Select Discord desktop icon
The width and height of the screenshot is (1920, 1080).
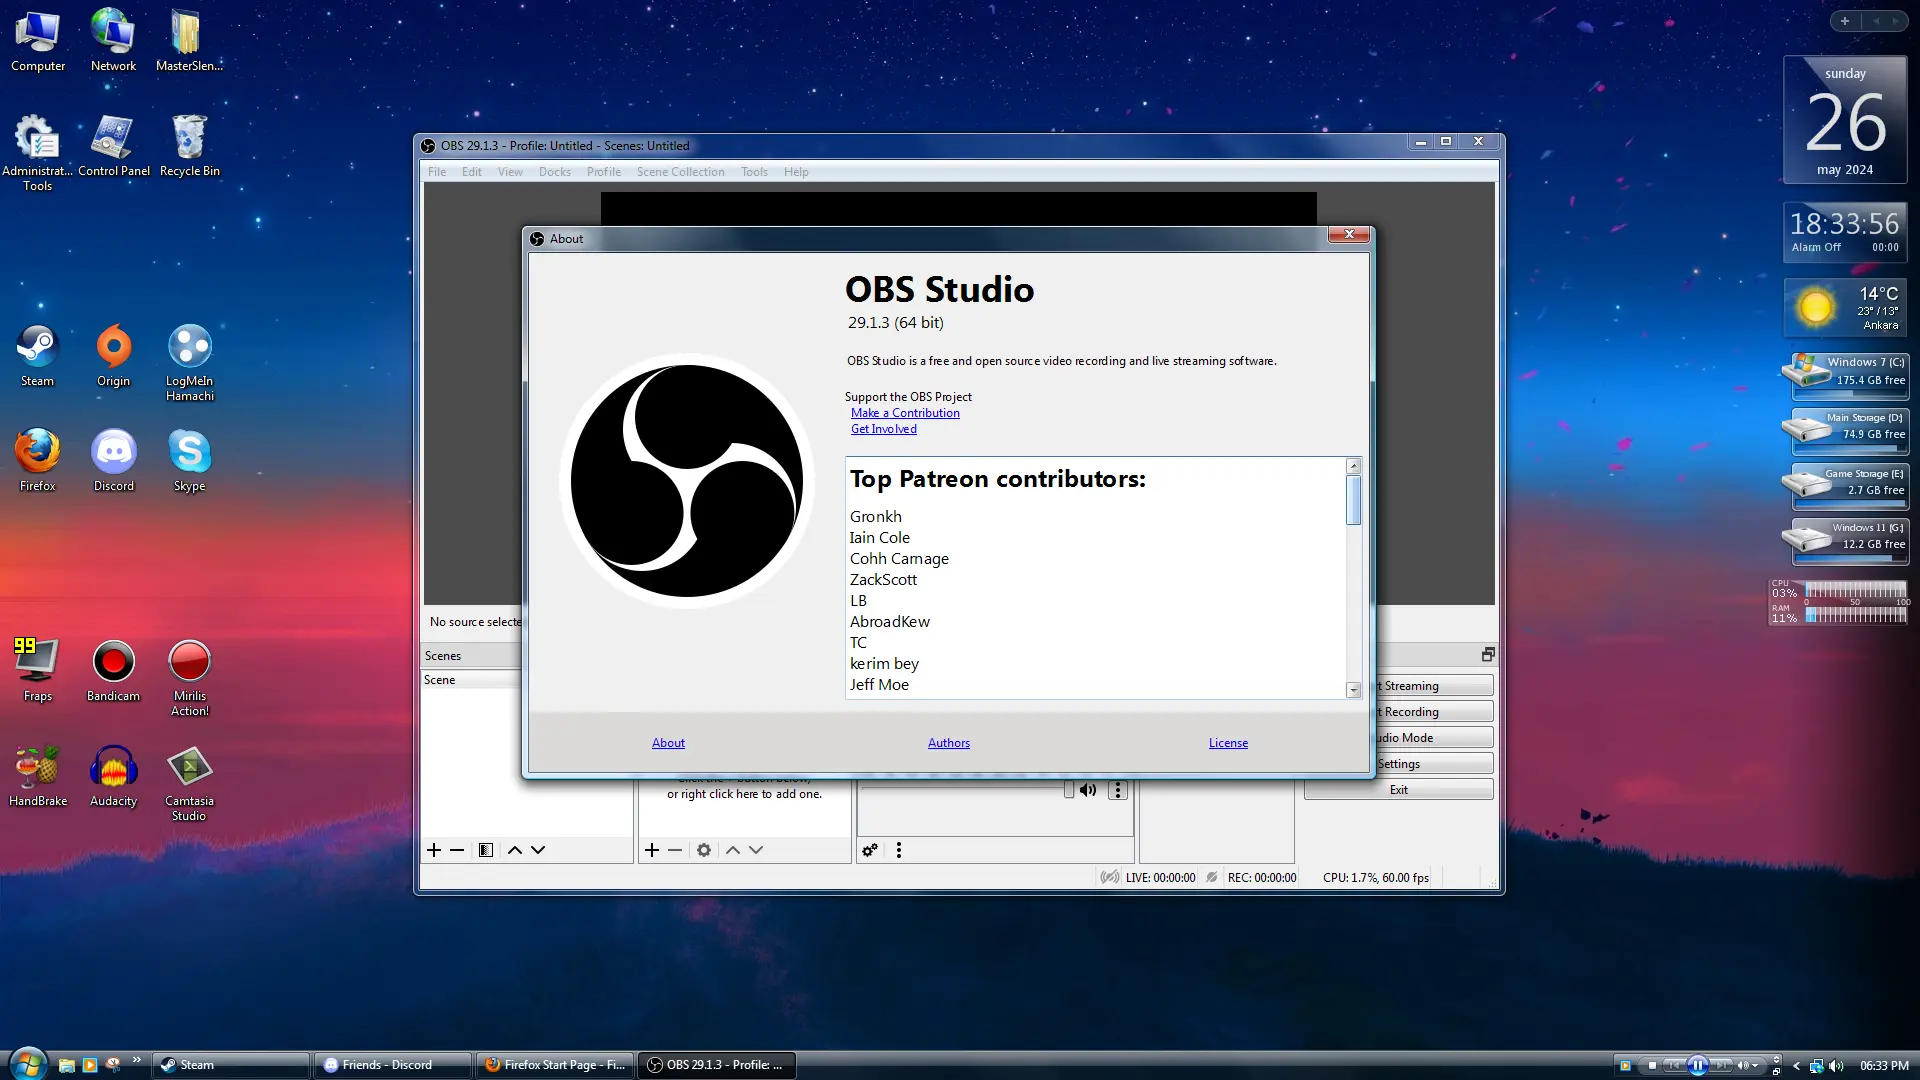pos(113,461)
